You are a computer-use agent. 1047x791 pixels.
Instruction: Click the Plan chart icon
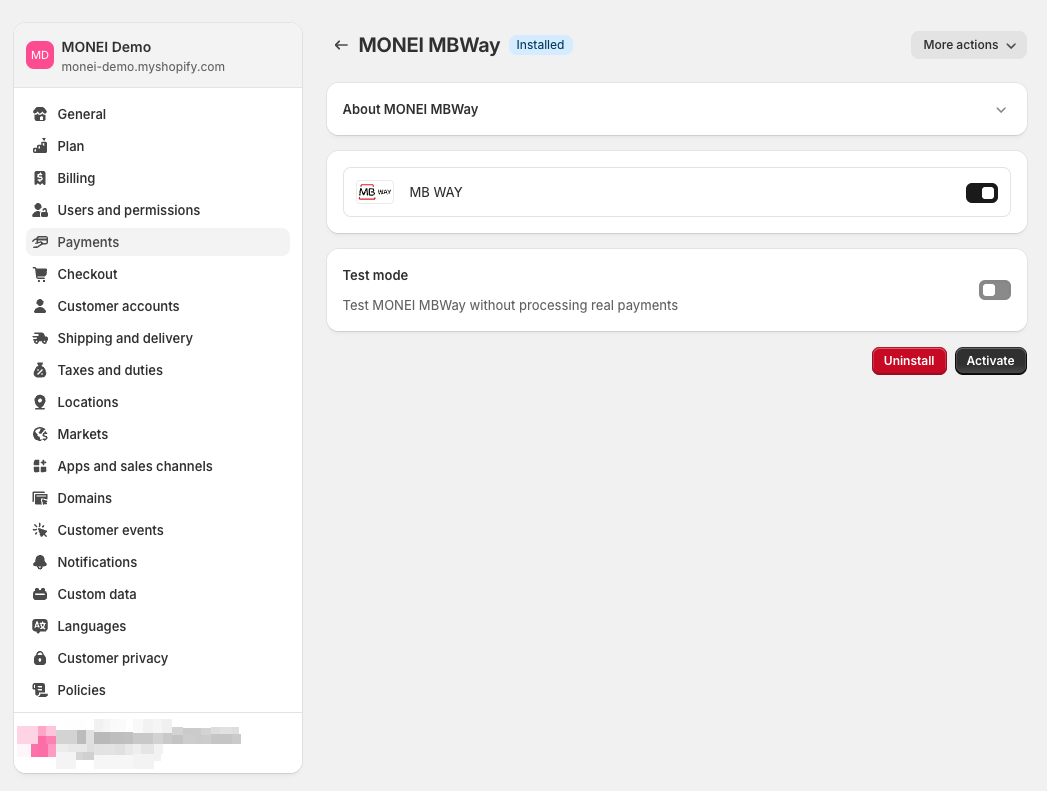[40, 146]
